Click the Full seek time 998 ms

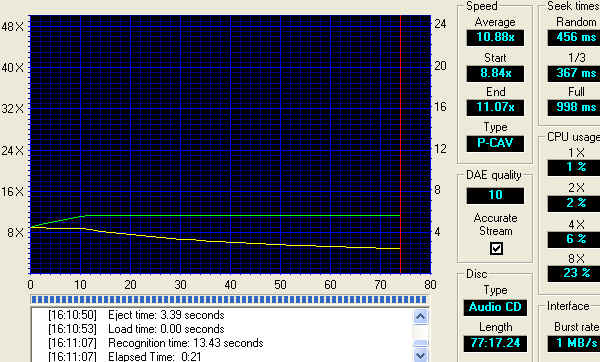coord(574,108)
